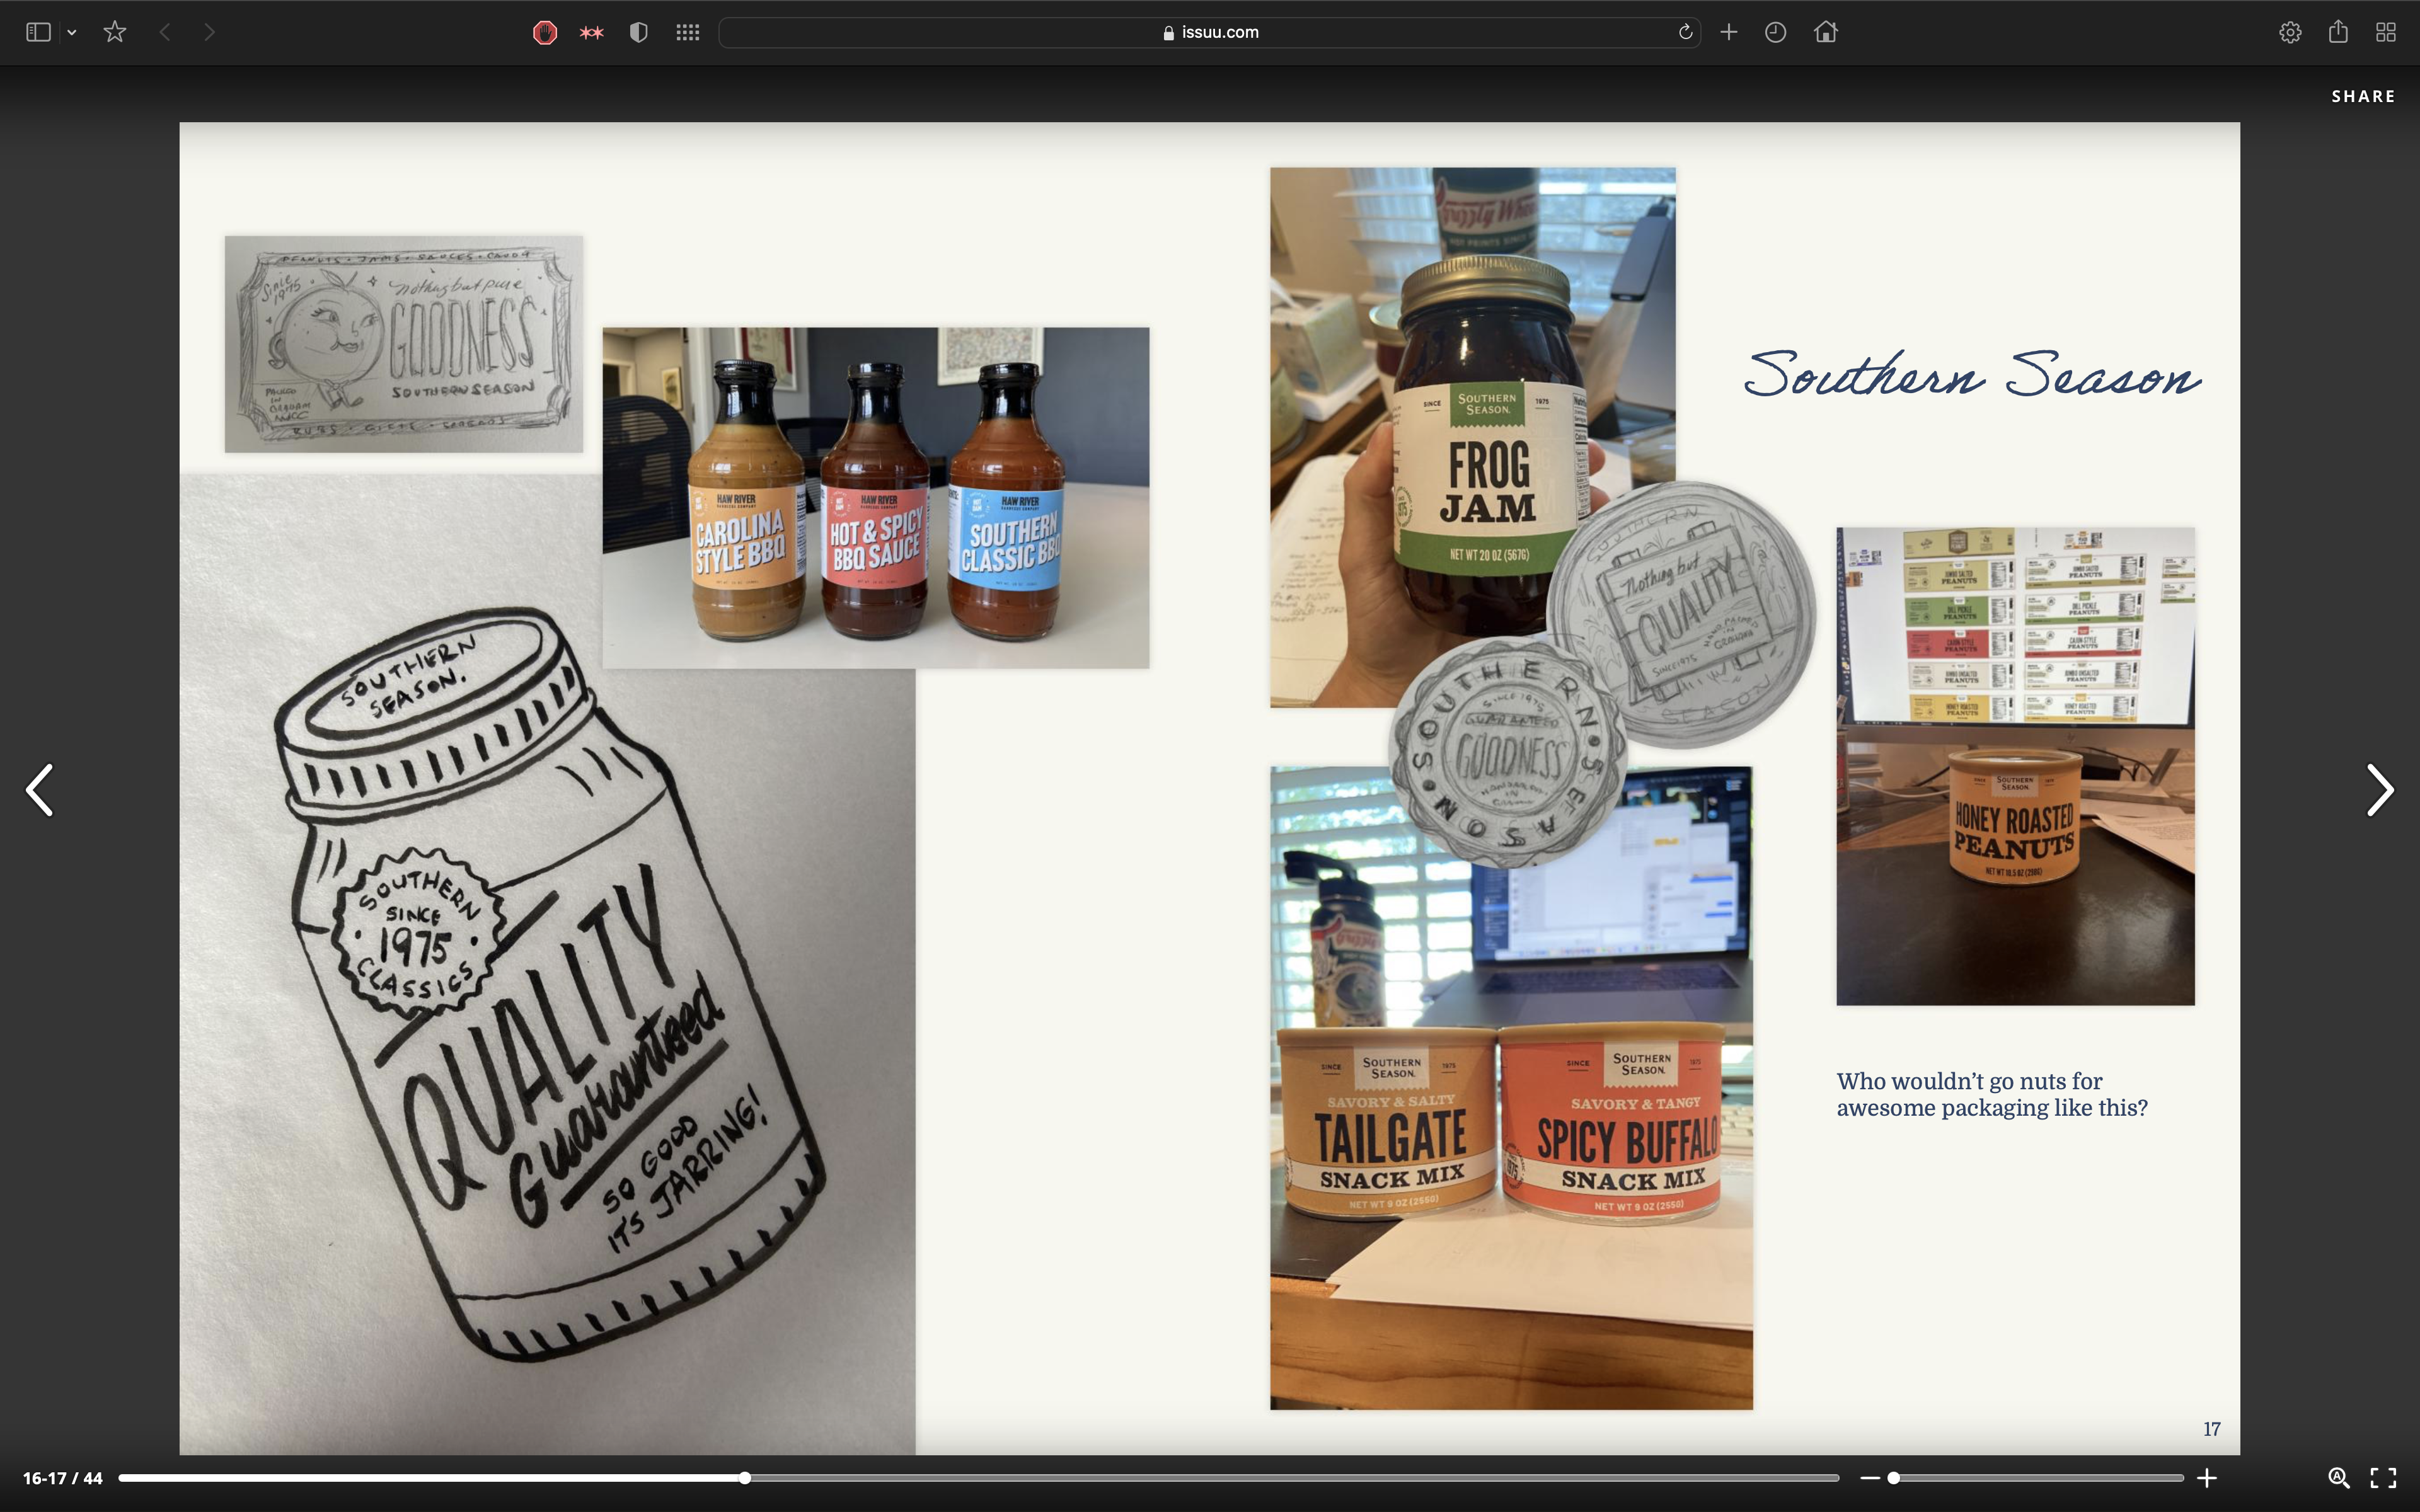Screen dimensions: 2420x1512
Task: Open the red asterisks extension icon
Action: [x=592, y=33]
